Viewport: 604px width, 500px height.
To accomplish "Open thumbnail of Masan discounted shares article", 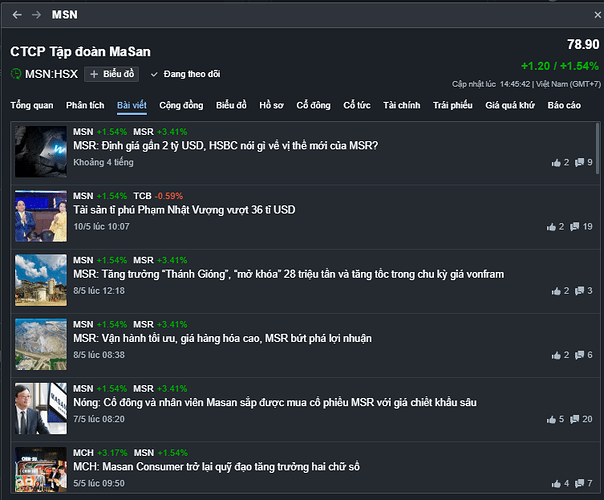I will click(41, 409).
